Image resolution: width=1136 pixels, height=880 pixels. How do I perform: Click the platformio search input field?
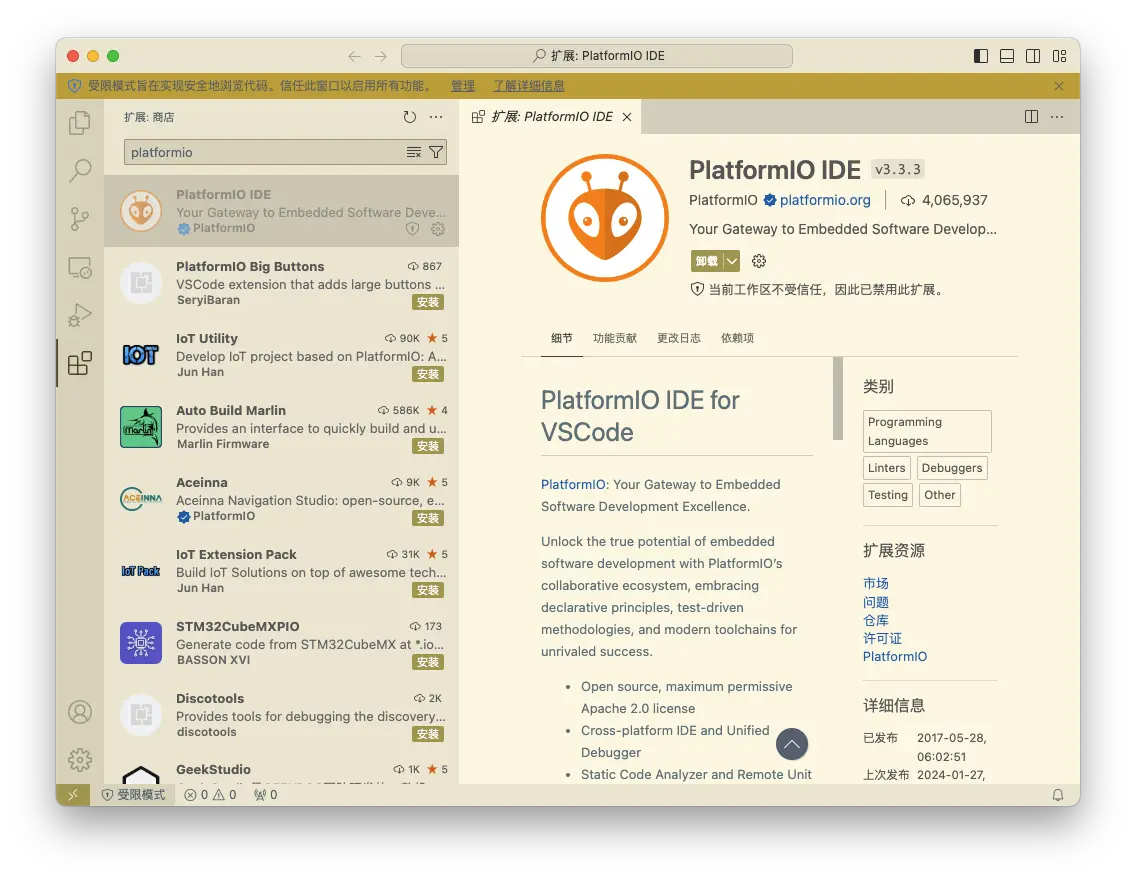pyautogui.click(x=265, y=152)
